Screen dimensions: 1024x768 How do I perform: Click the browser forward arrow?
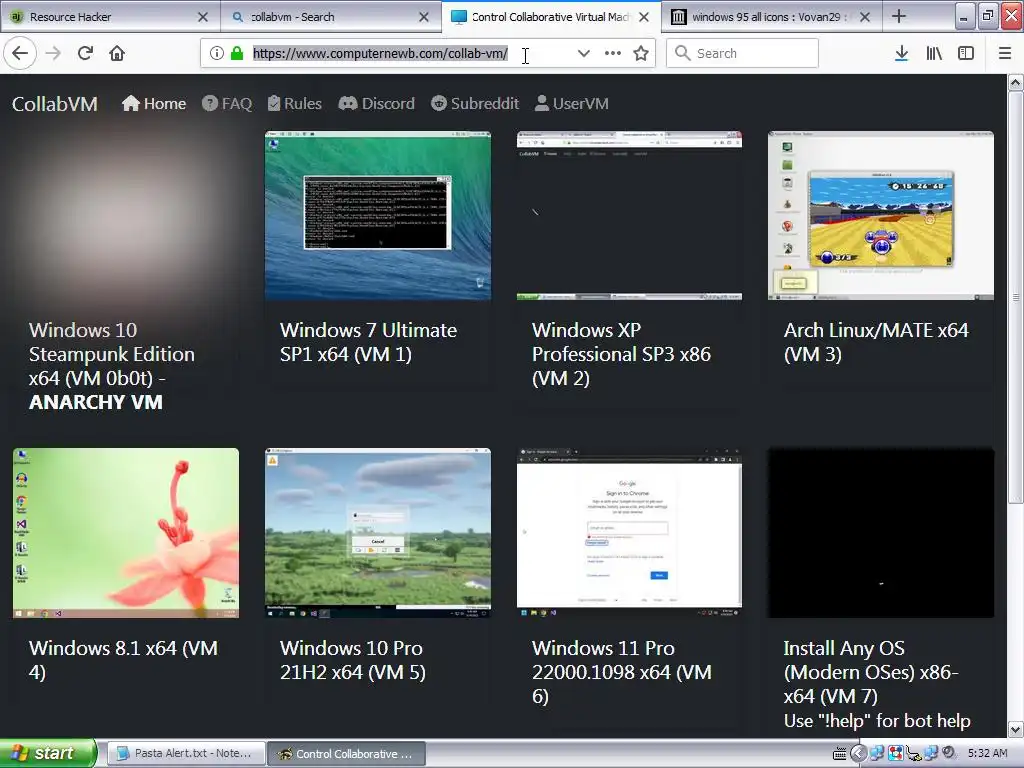53,54
